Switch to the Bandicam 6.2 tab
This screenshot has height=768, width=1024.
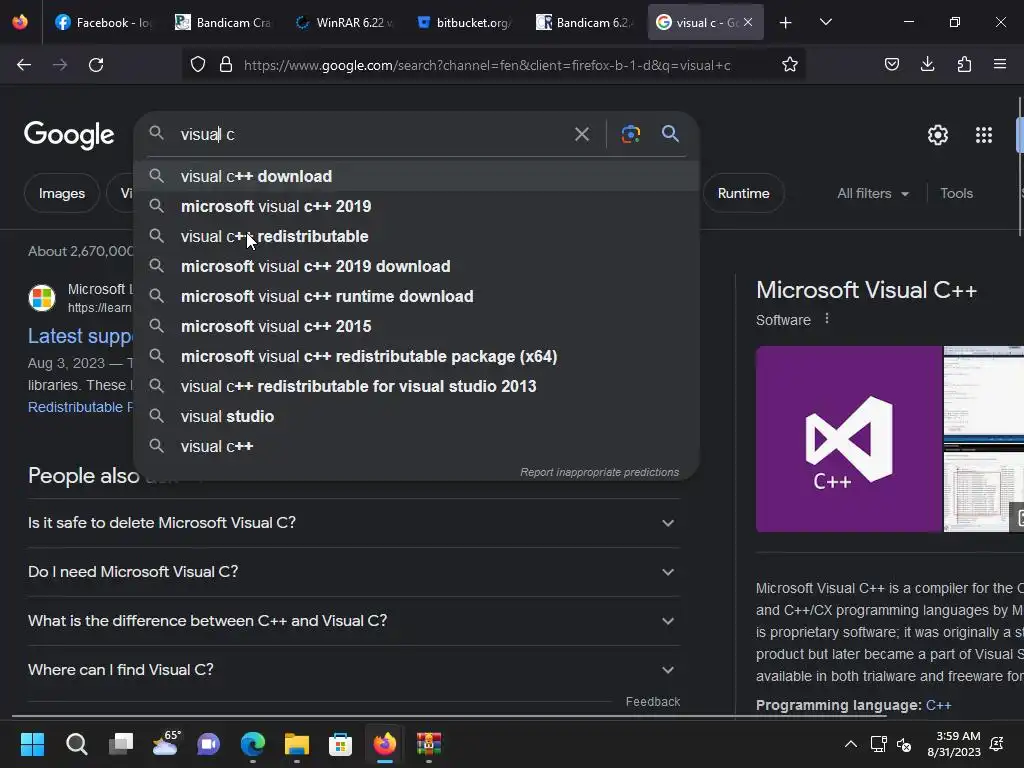point(584,22)
